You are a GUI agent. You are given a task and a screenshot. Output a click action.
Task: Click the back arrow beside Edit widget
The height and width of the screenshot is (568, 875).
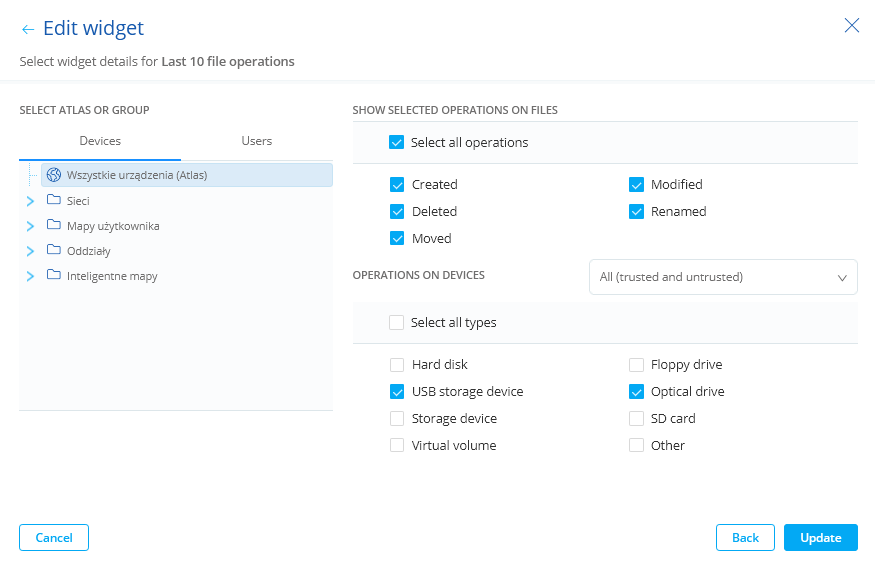point(27,30)
